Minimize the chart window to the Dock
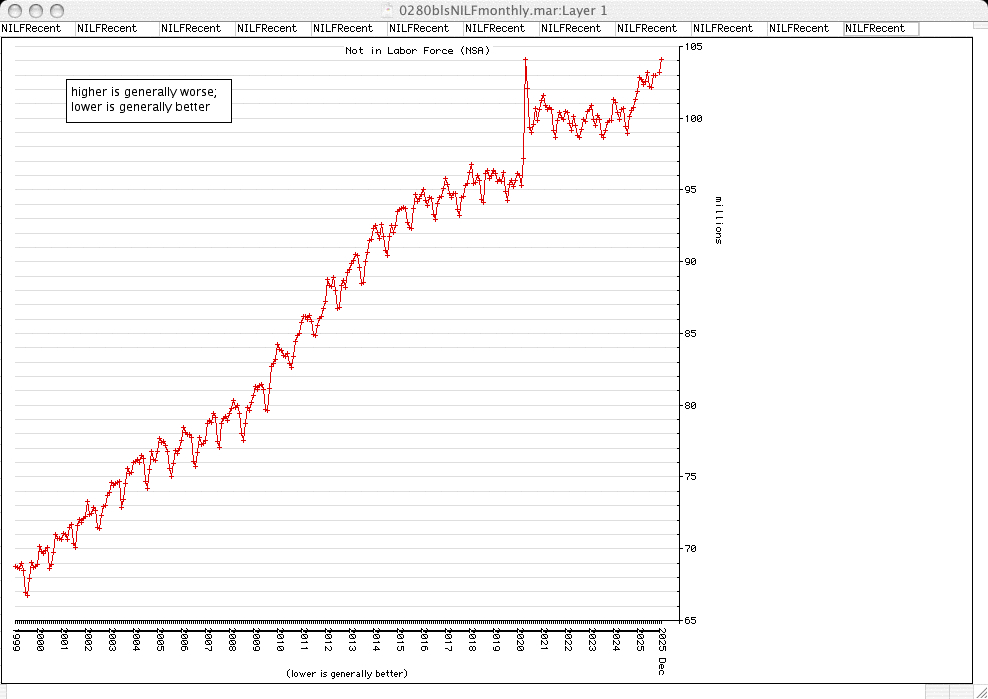Image resolution: width=988 pixels, height=699 pixels. pyautogui.click(x=36, y=9)
